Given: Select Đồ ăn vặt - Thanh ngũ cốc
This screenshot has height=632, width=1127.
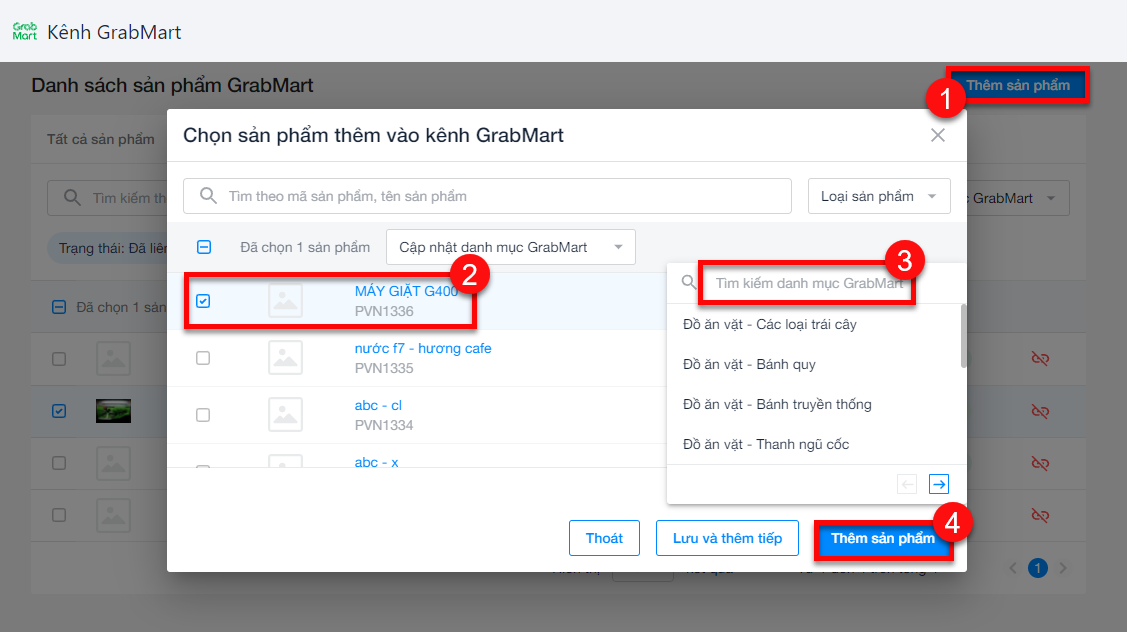Looking at the screenshot, I should [766, 444].
